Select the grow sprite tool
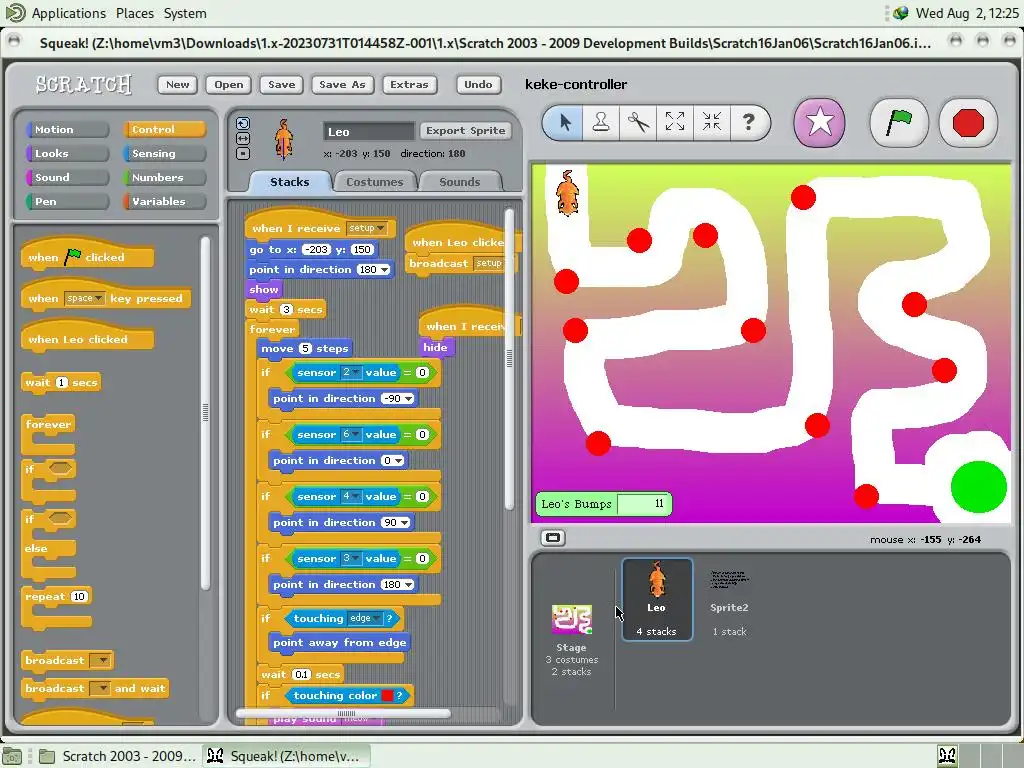 pyautogui.click(x=675, y=122)
